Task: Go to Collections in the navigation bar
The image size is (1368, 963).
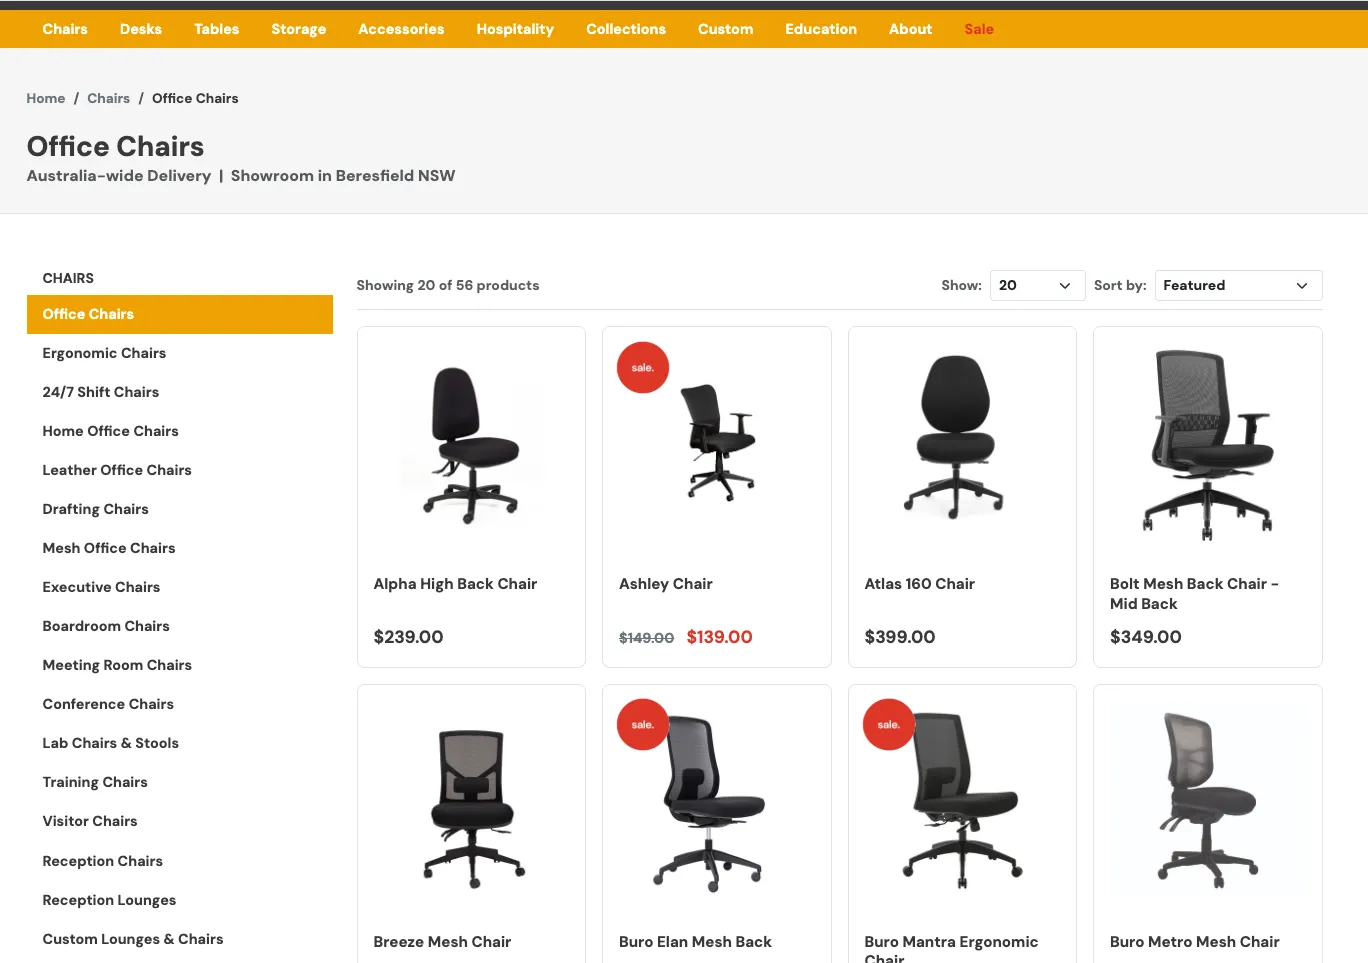Action: click(x=626, y=29)
